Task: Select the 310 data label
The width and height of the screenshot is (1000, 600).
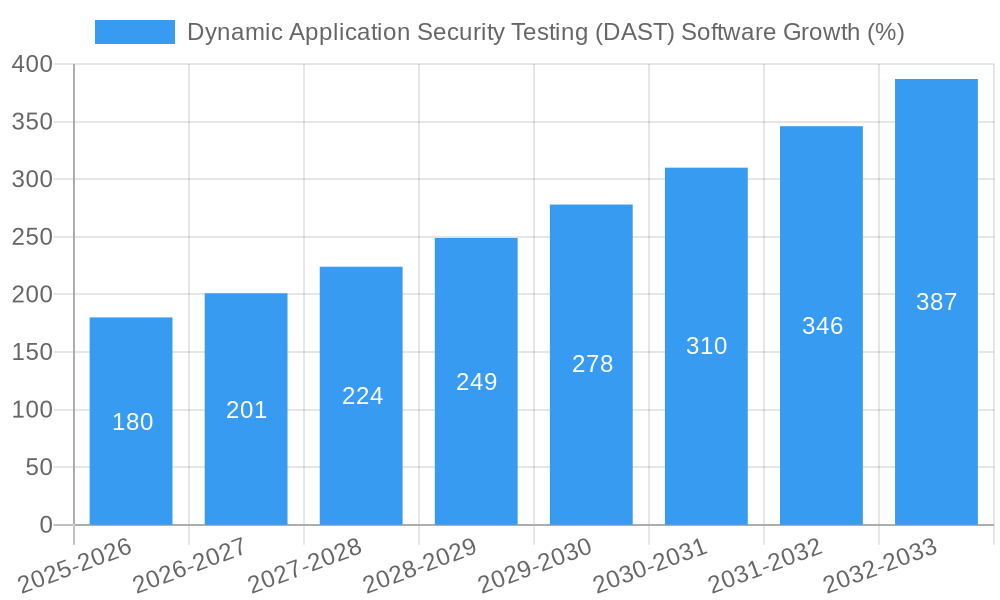Action: pos(706,346)
